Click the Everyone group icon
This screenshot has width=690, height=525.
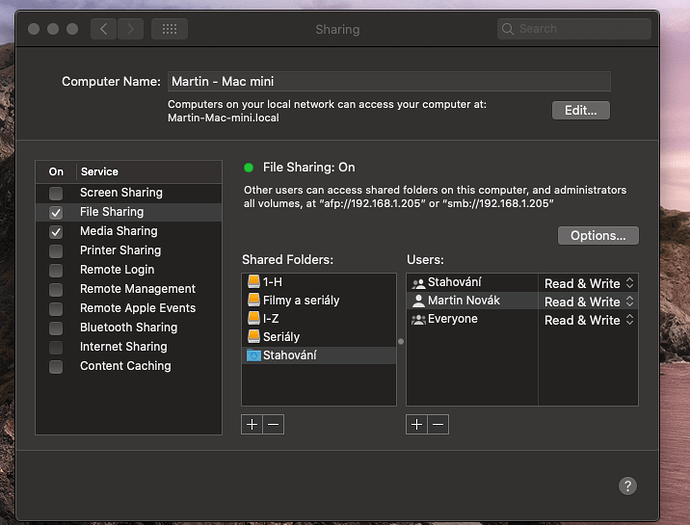tap(418, 319)
